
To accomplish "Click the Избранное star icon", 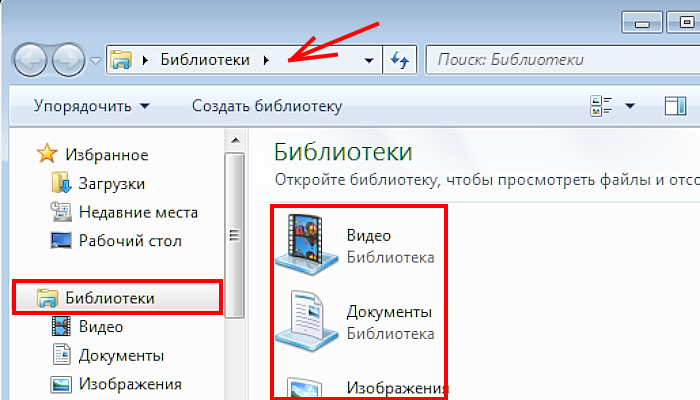I will tap(47, 154).
